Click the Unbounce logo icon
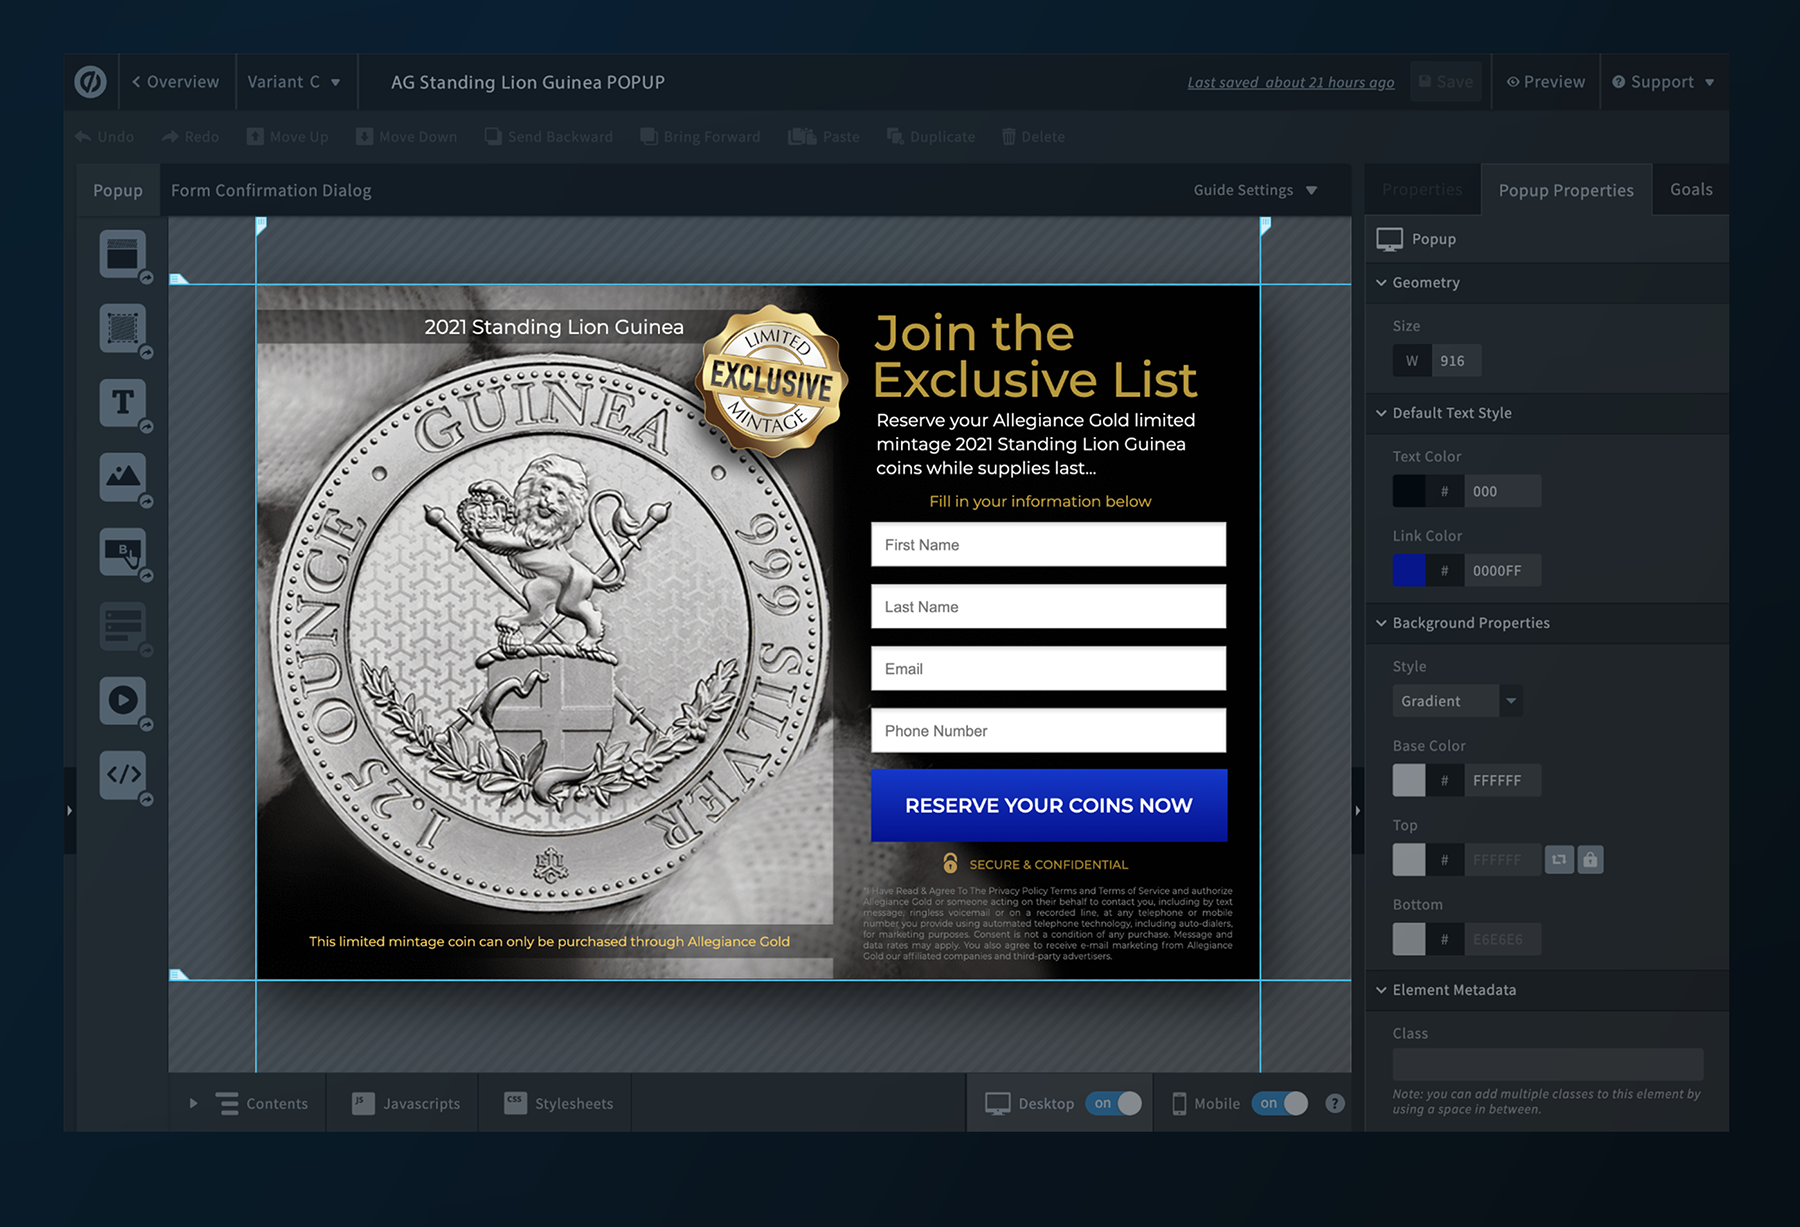The height and width of the screenshot is (1227, 1800). click(91, 82)
